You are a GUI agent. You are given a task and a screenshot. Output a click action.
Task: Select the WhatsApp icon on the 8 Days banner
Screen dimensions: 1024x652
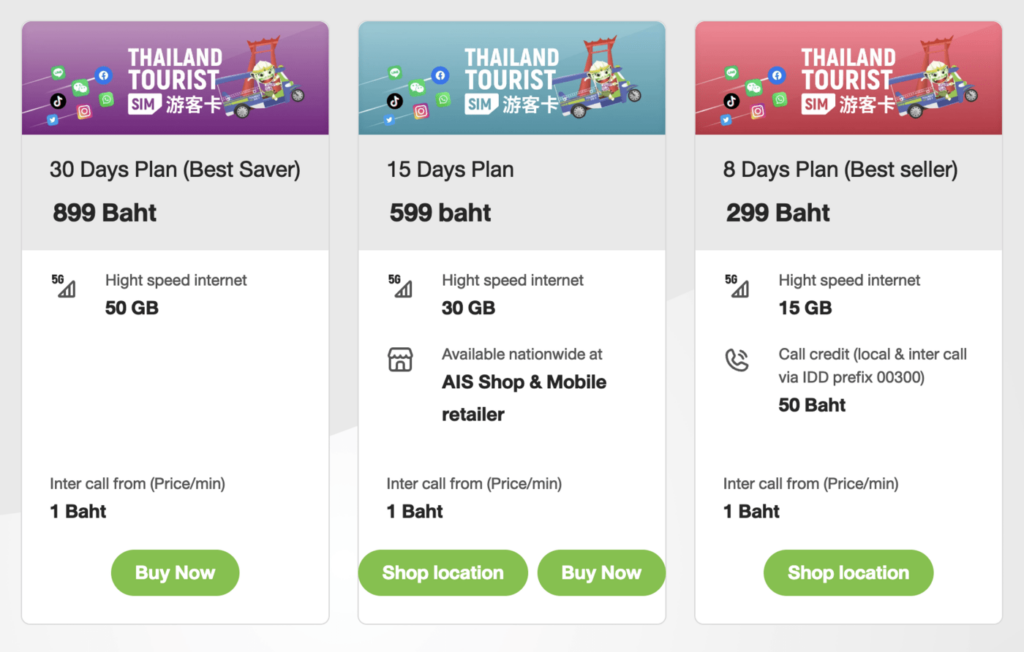779,99
